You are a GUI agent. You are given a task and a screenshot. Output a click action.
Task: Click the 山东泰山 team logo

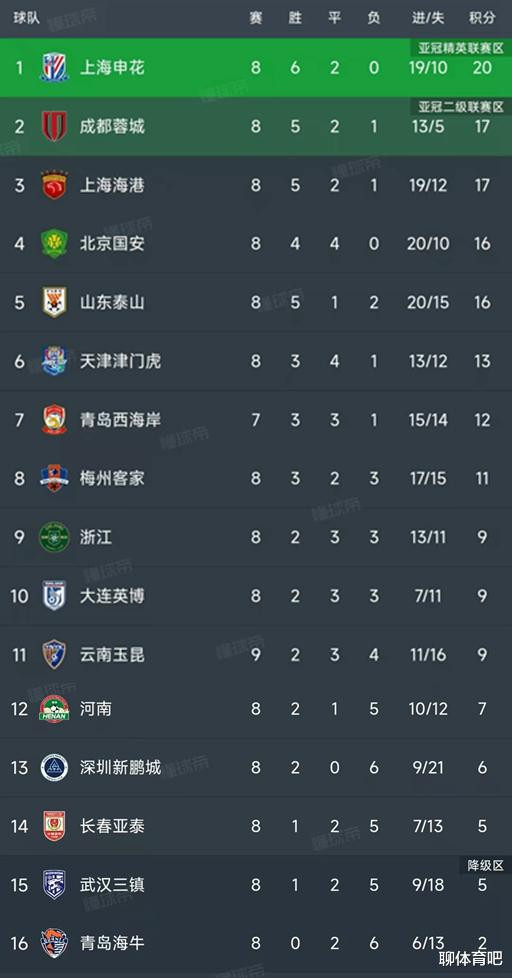coord(54,303)
